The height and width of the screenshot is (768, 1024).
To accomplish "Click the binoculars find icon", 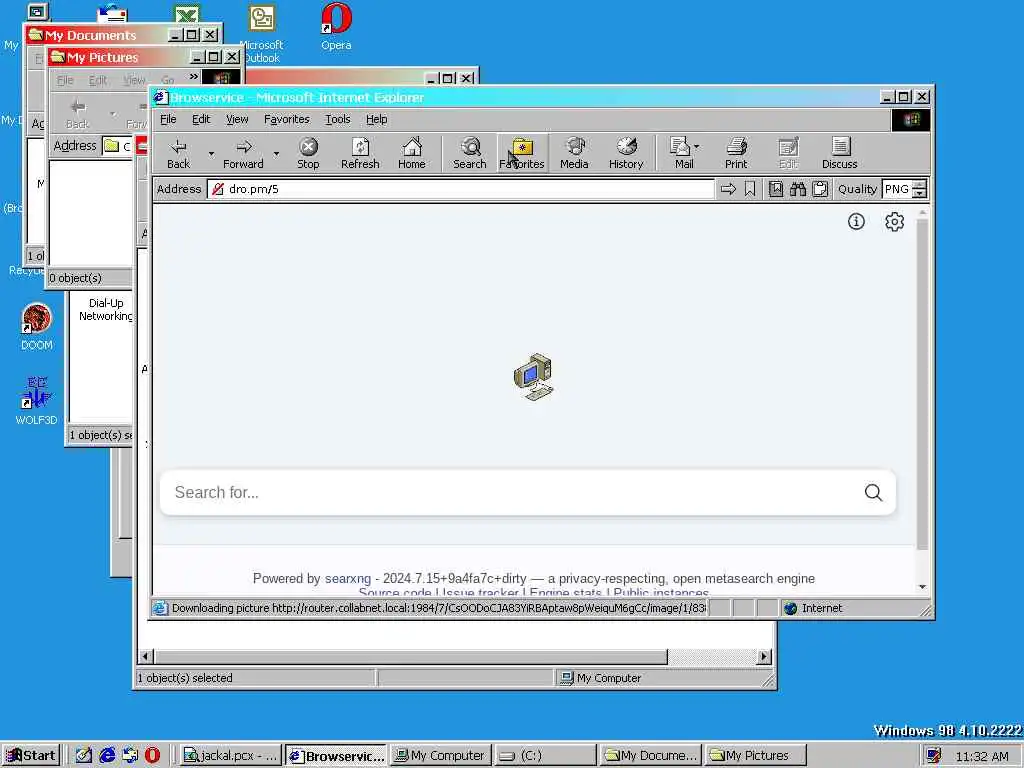I will 798,189.
